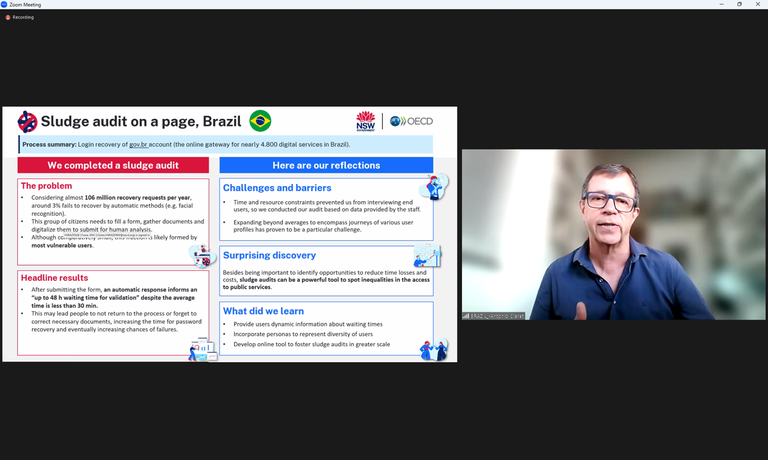768x460 pixels.
Task: Click the shared slide presentation area
Action: 230,234
